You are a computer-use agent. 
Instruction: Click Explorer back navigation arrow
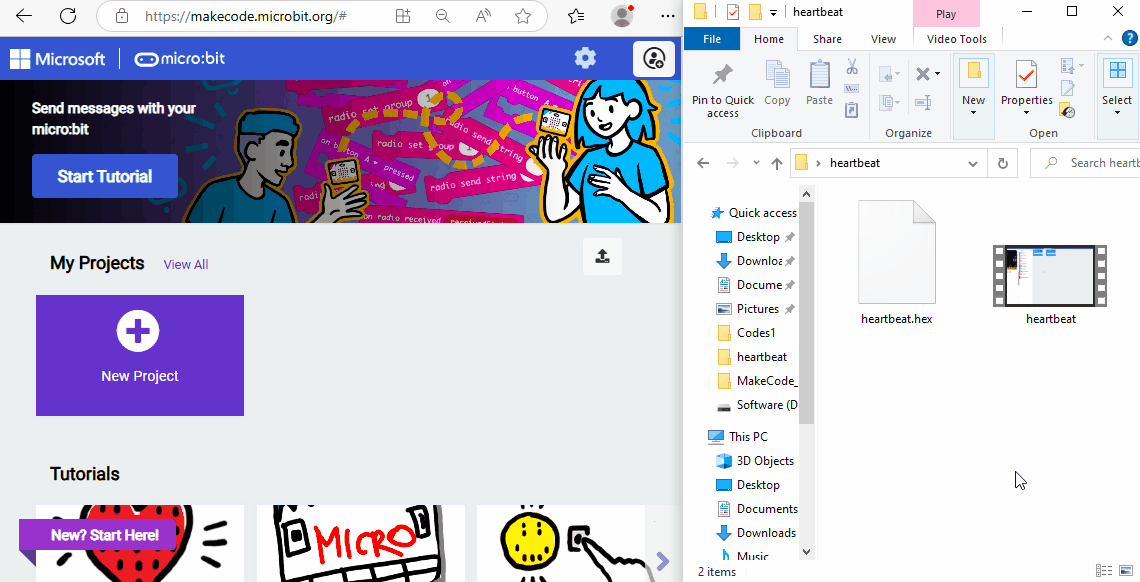tap(703, 163)
